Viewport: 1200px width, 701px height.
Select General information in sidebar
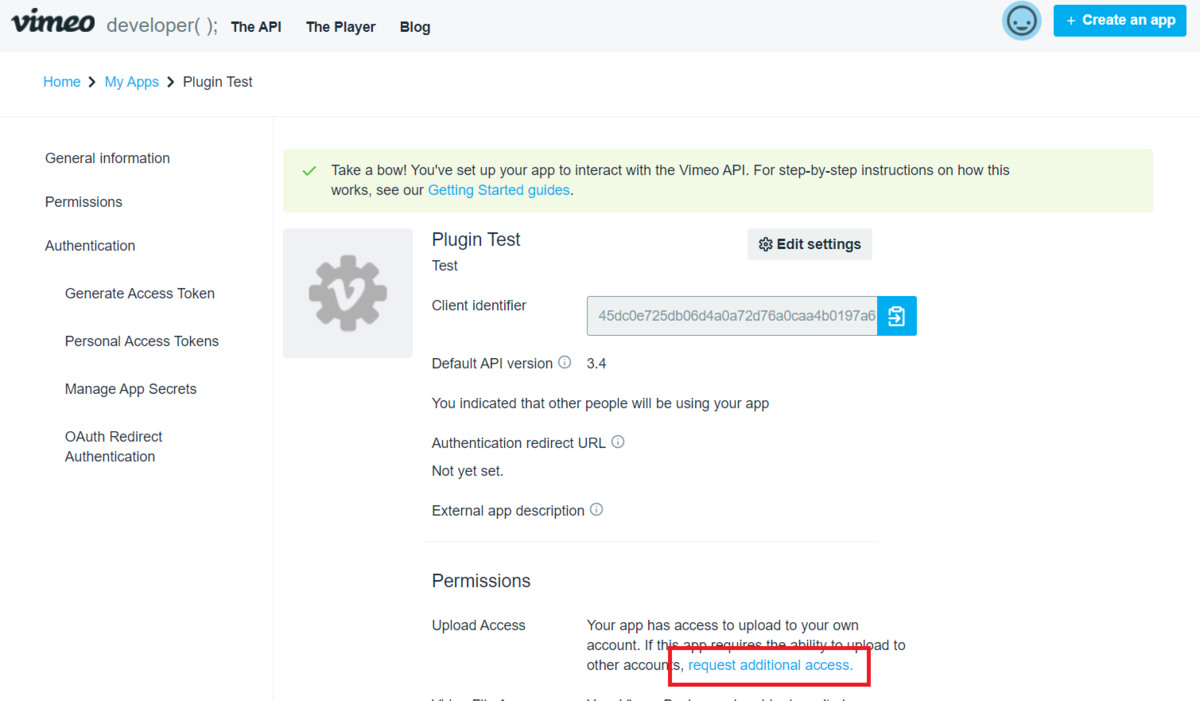[x=108, y=158]
